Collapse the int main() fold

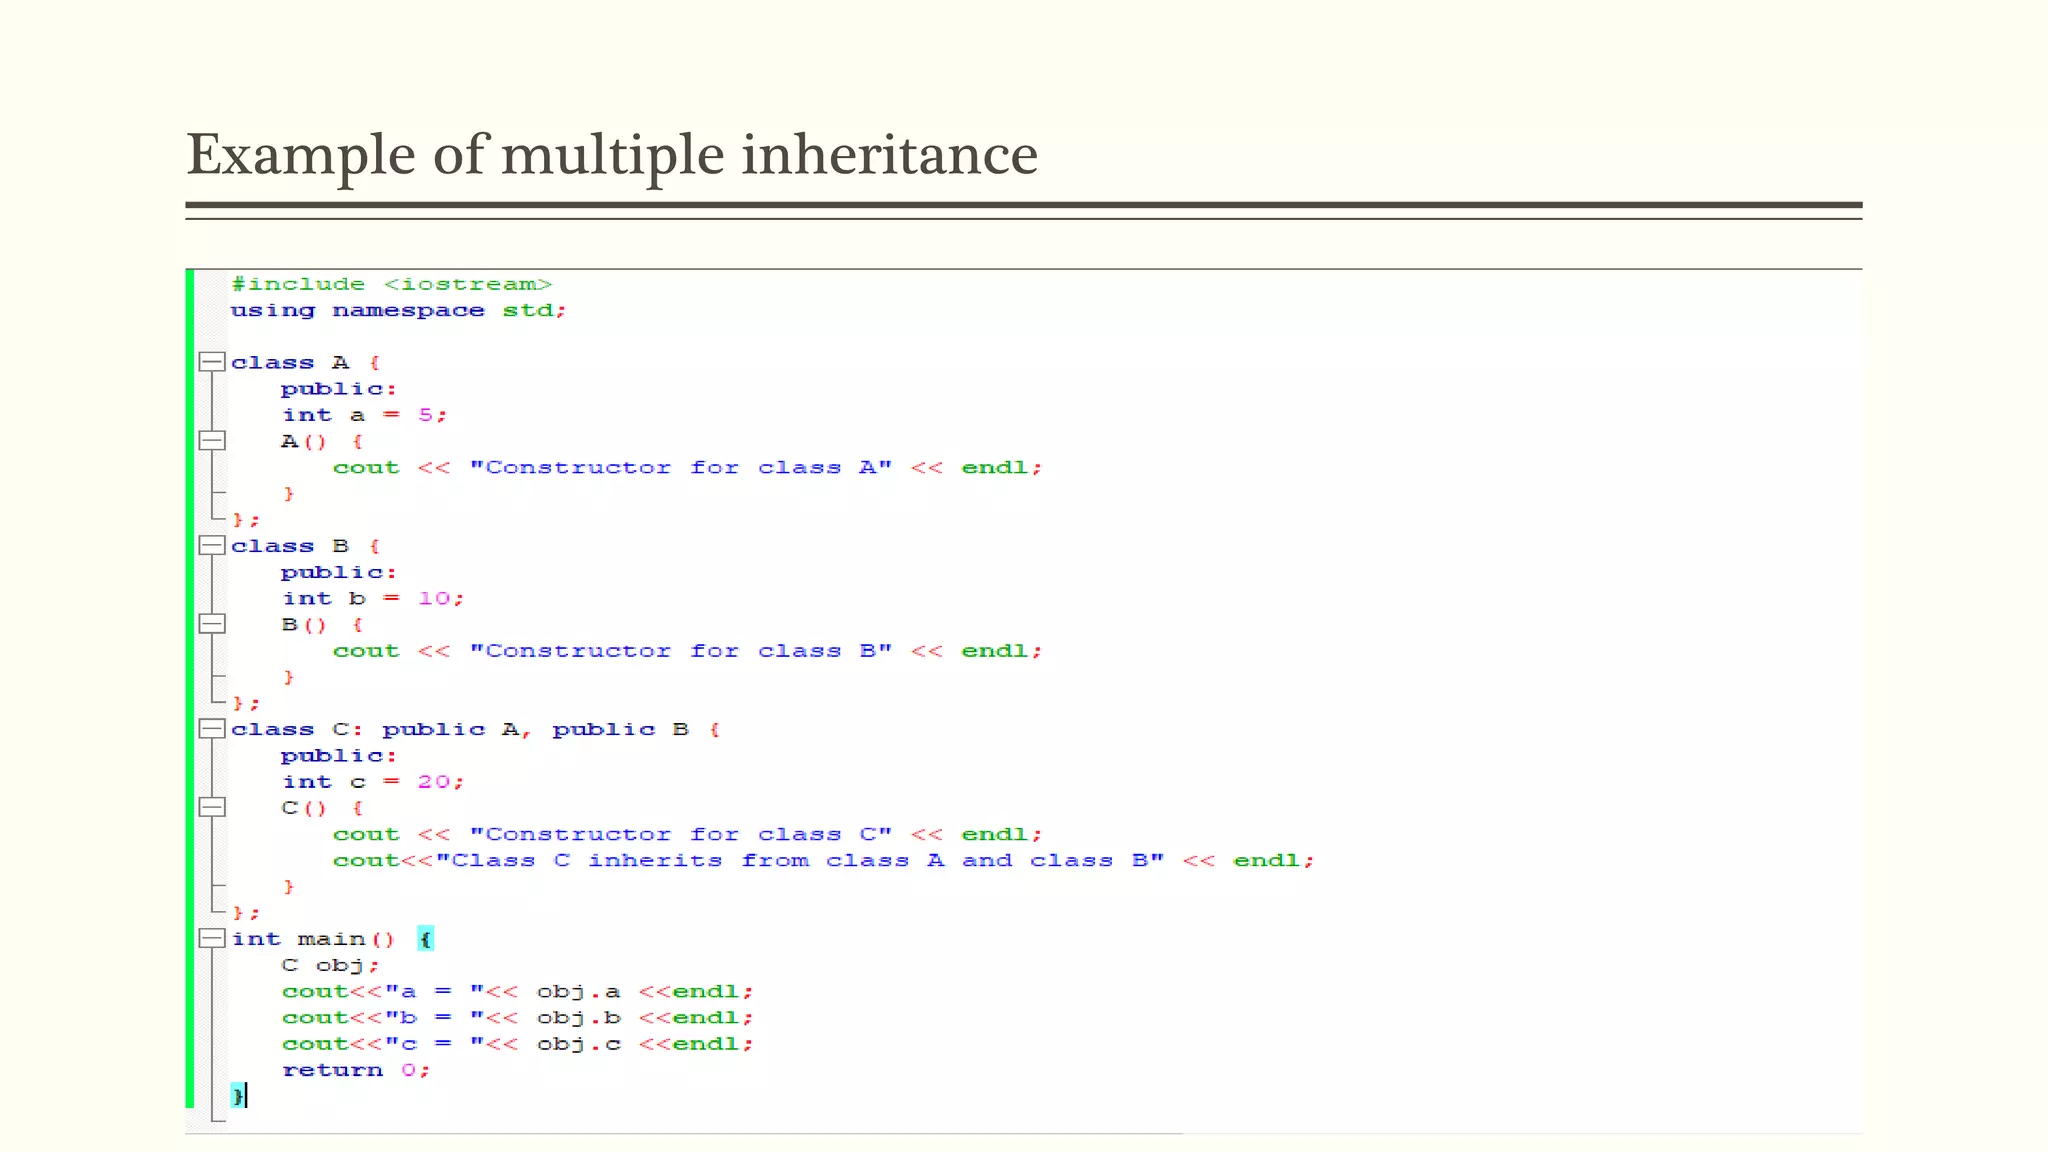(211, 938)
